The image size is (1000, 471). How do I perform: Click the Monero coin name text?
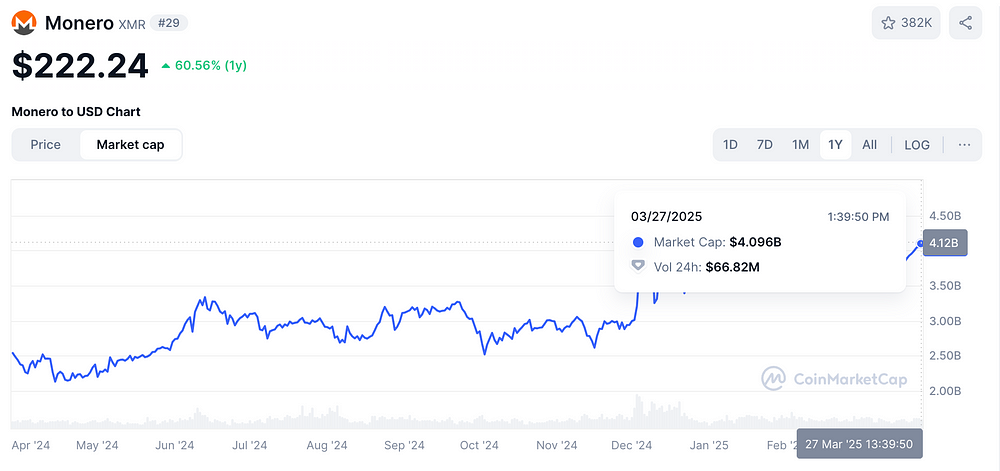click(79, 23)
